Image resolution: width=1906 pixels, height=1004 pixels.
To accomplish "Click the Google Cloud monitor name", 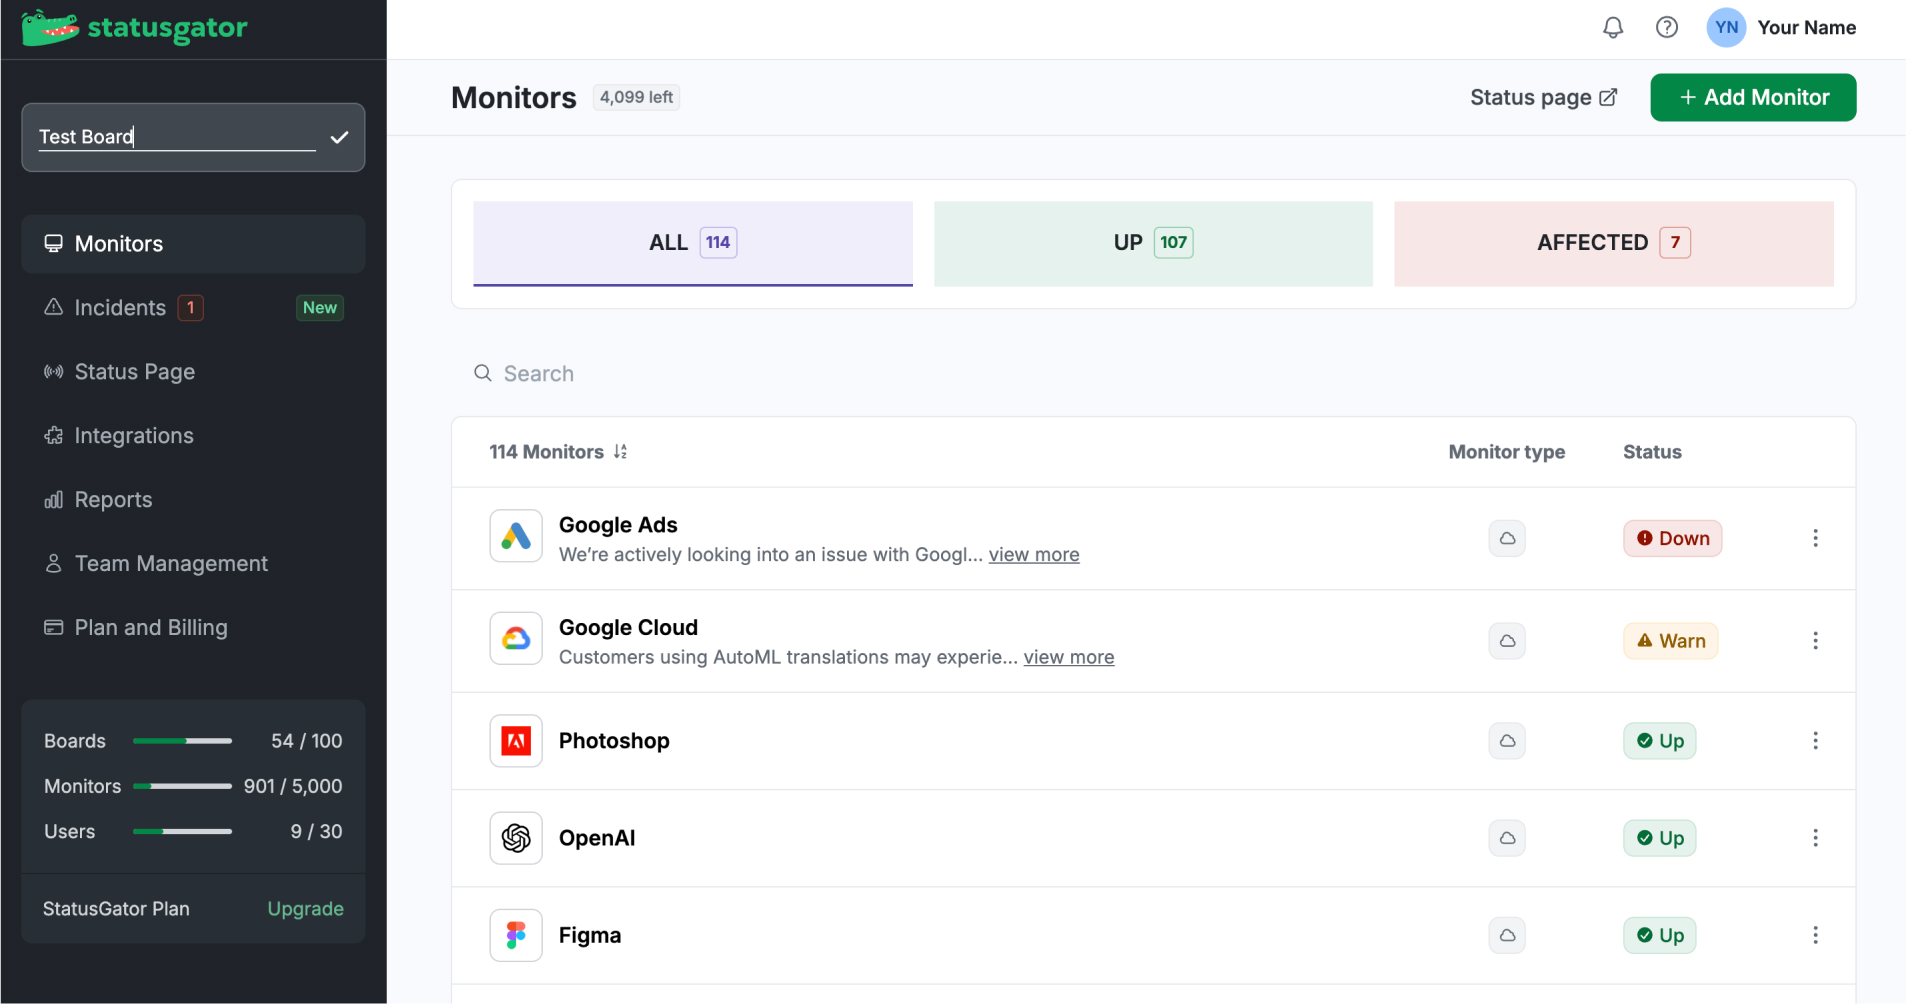I will point(628,628).
